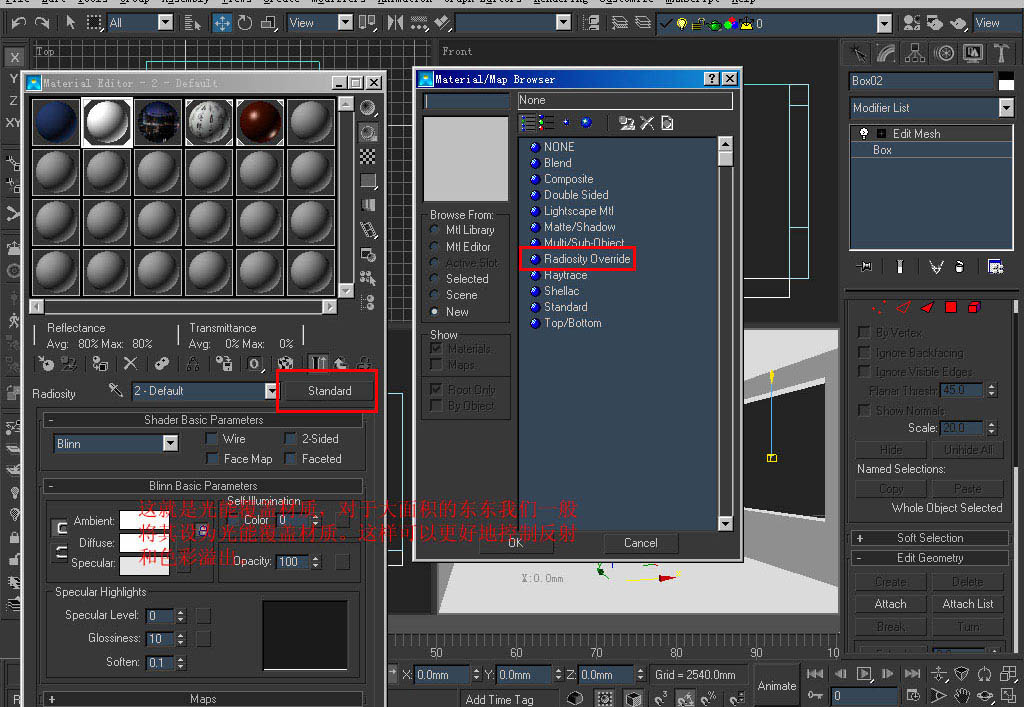Image resolution: width=1024 pixels, height=707 pixels.
Task: Open the Utilities hammer panel tab
Action: [x=1003, y=53]
